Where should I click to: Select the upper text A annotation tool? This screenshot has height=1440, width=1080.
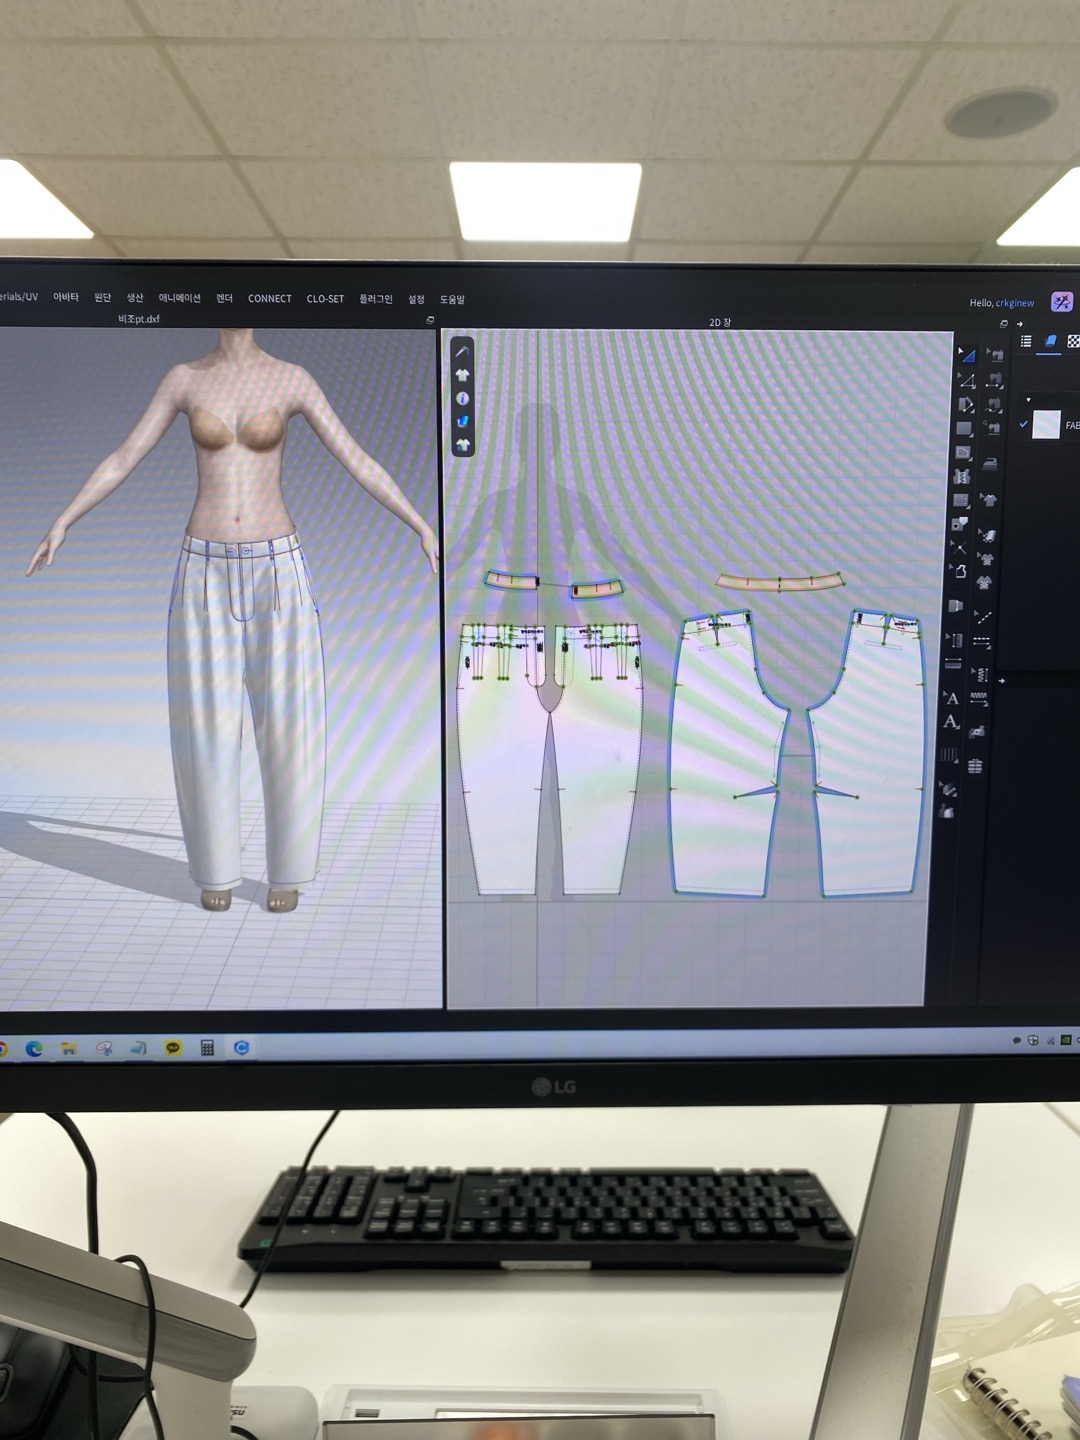(951, 698)
